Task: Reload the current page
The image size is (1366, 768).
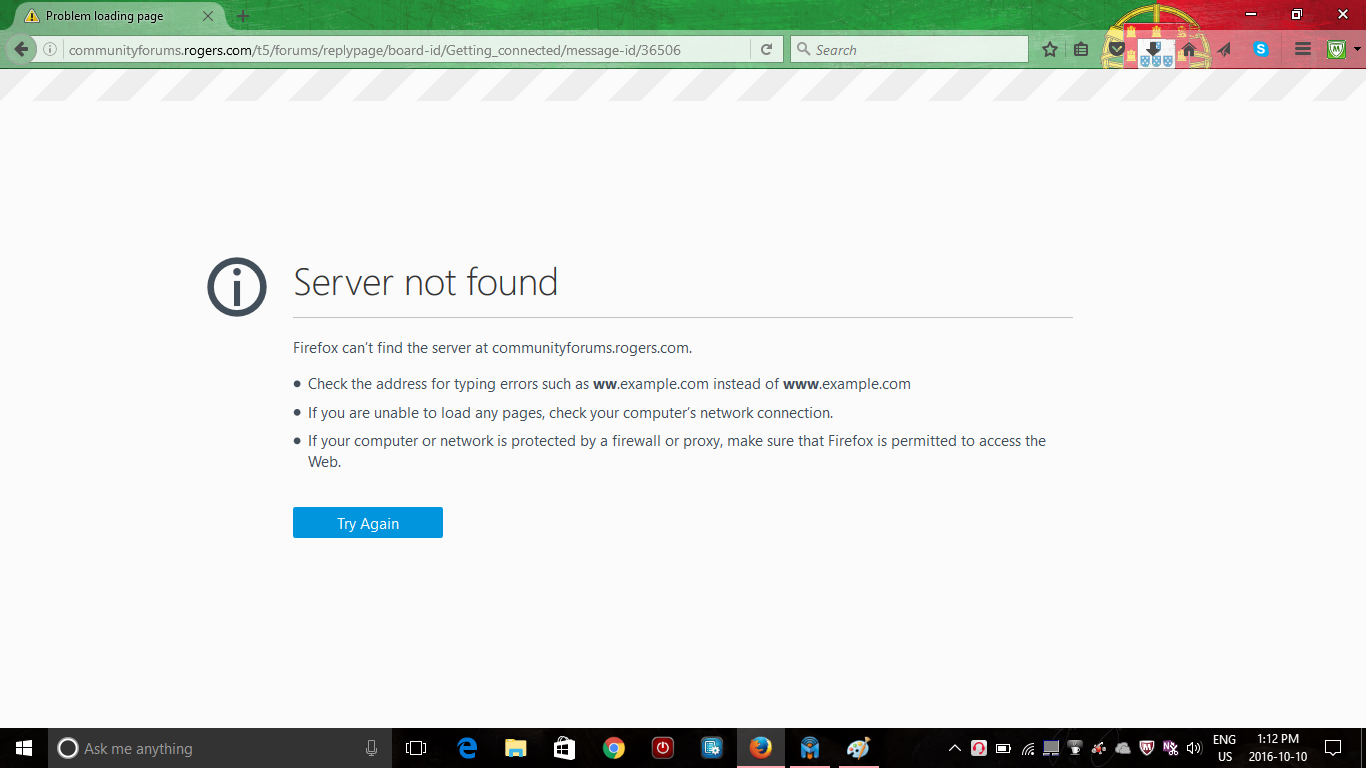Action: [x=766, y=49]
